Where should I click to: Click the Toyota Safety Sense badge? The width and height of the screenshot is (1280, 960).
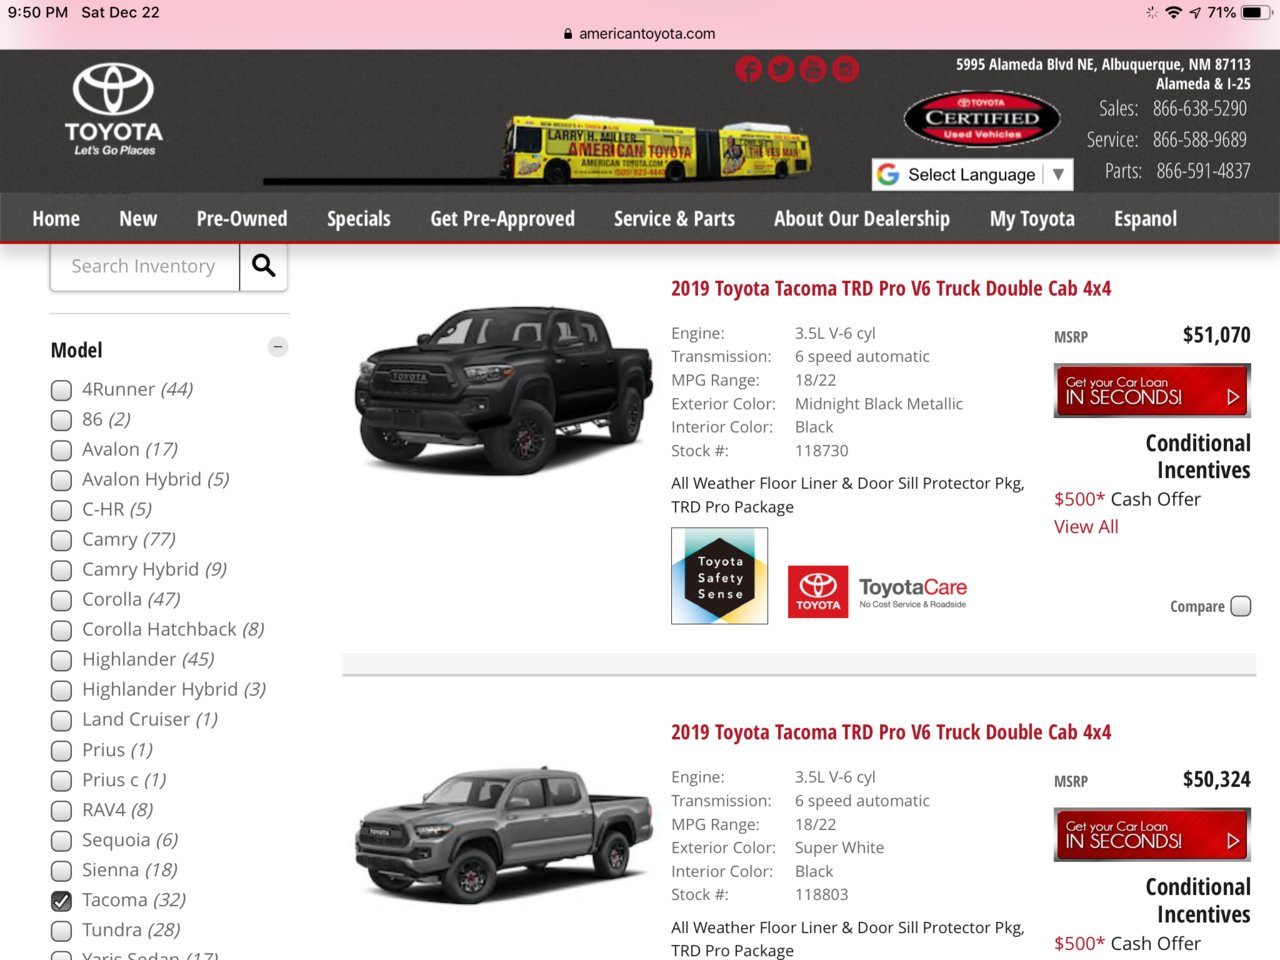[x=720, y=576]
